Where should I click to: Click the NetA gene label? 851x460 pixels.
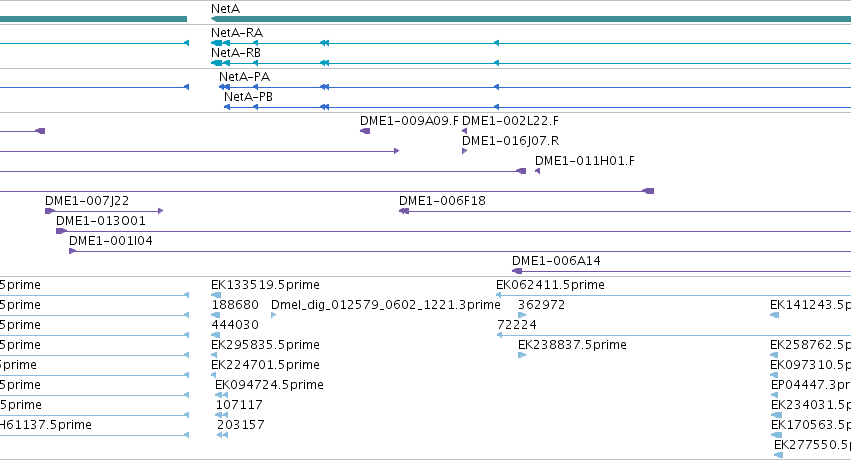tap(225, 9)
